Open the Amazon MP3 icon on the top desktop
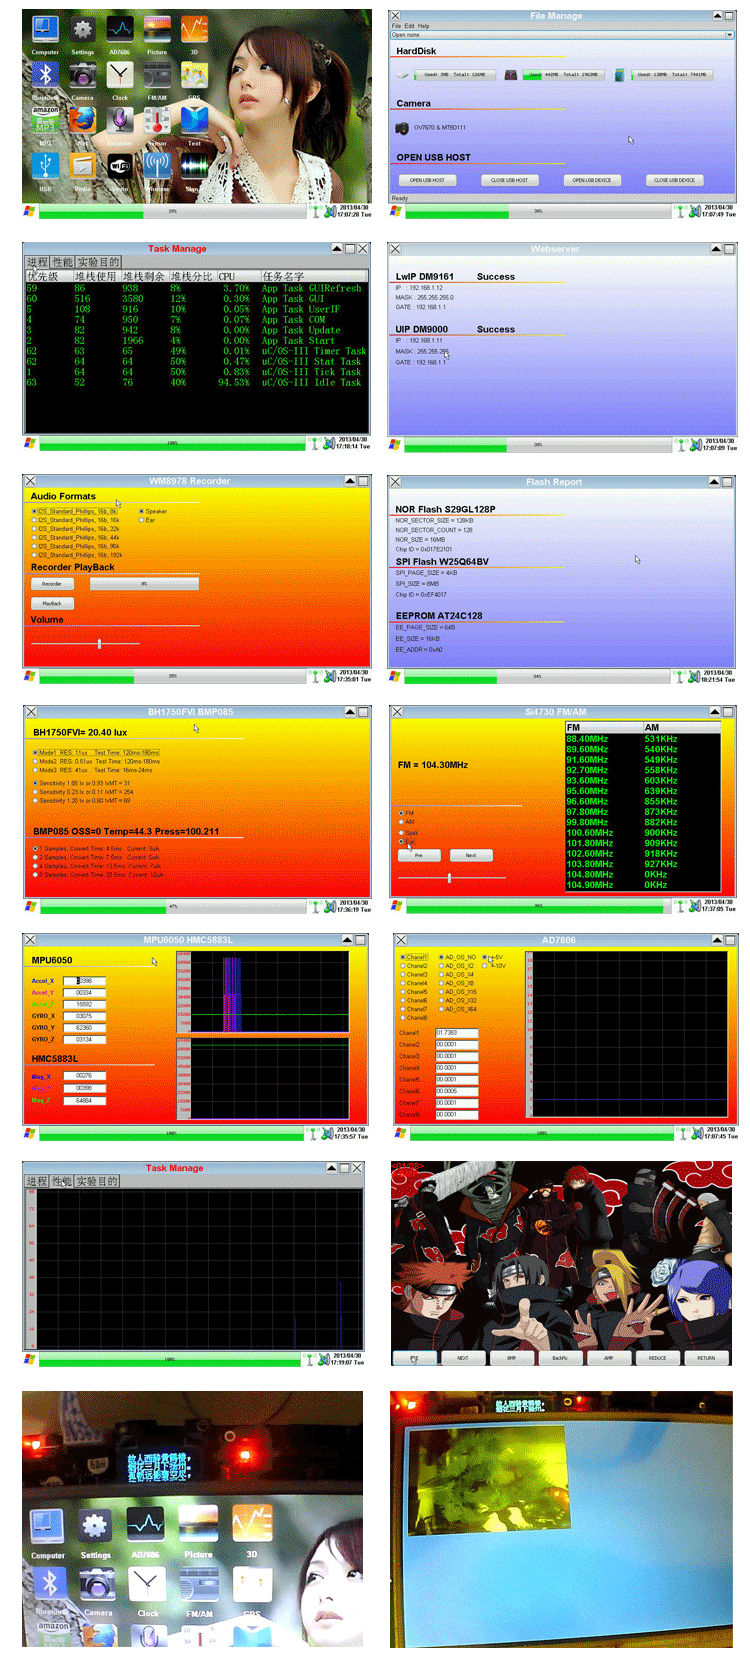This screenshot has width=750, height=1659. (x=46, y=120)
